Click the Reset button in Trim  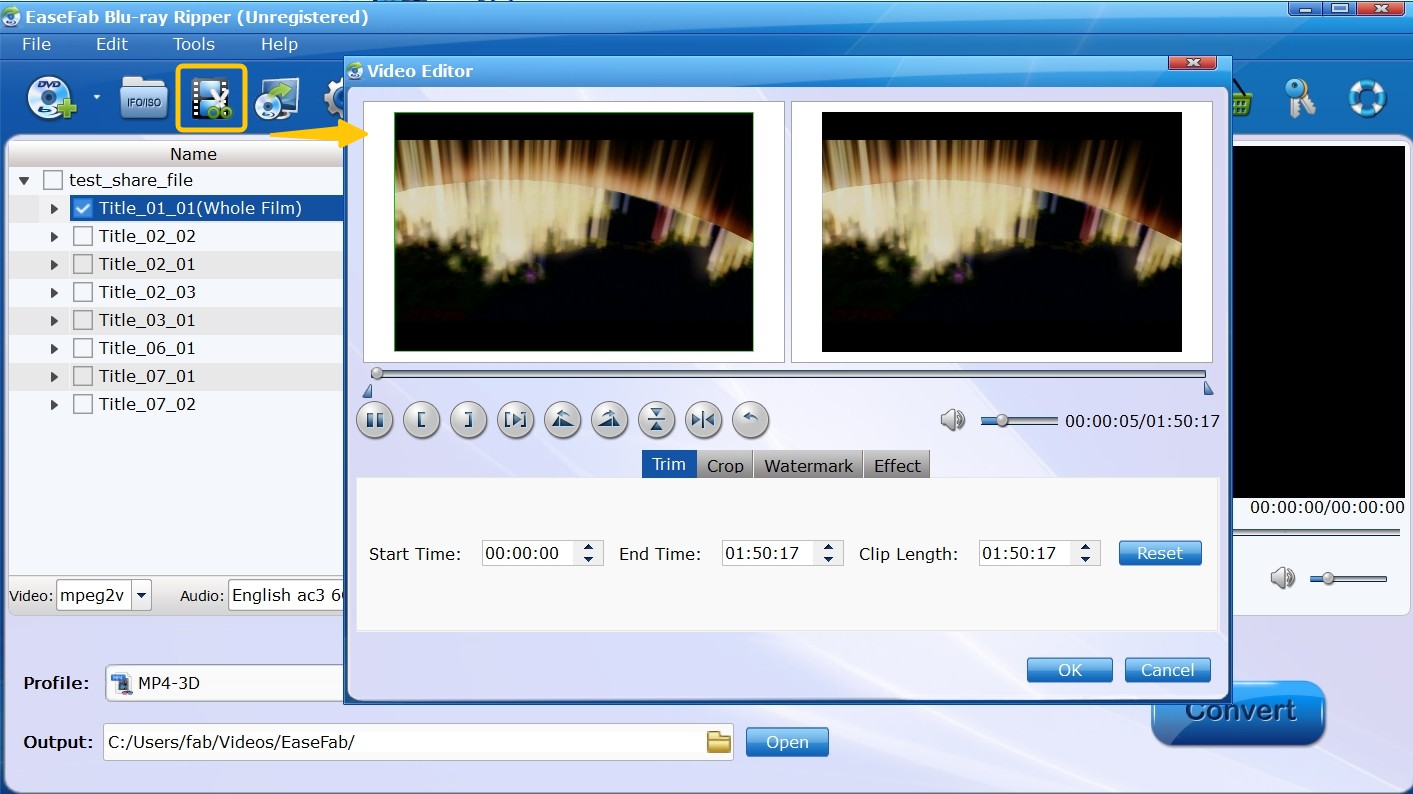coord(1160,553)
